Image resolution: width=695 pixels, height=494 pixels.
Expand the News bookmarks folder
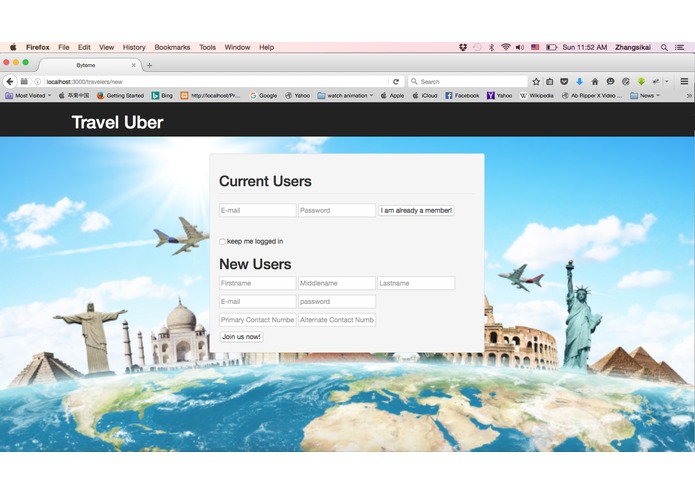click(645, 95)
